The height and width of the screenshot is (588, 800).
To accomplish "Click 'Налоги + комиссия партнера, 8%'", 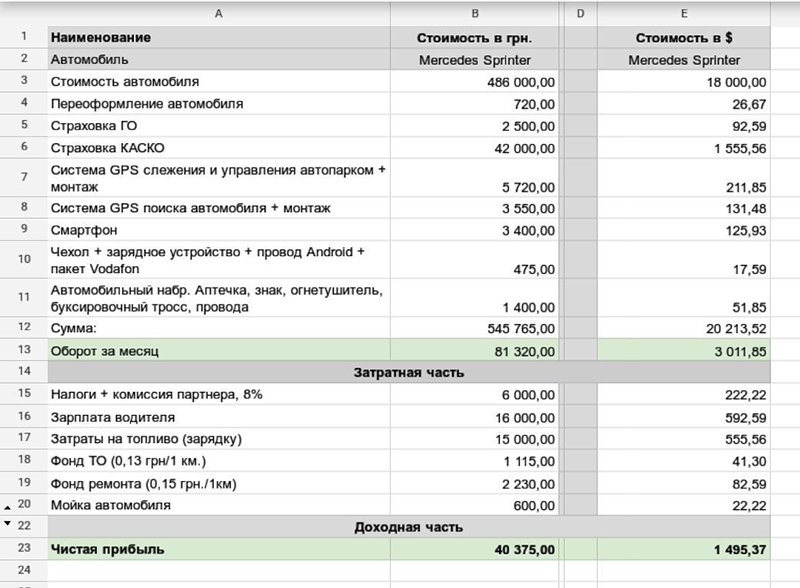I will tap(219, 394).
